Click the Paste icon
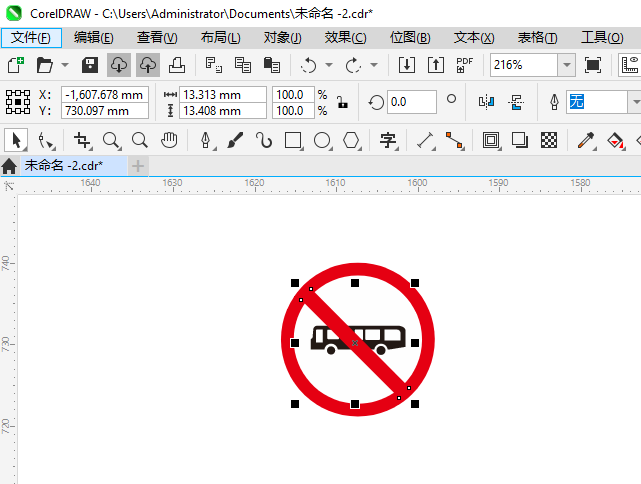Viewport: 641px width, 484px height. (x=271, y=65)
